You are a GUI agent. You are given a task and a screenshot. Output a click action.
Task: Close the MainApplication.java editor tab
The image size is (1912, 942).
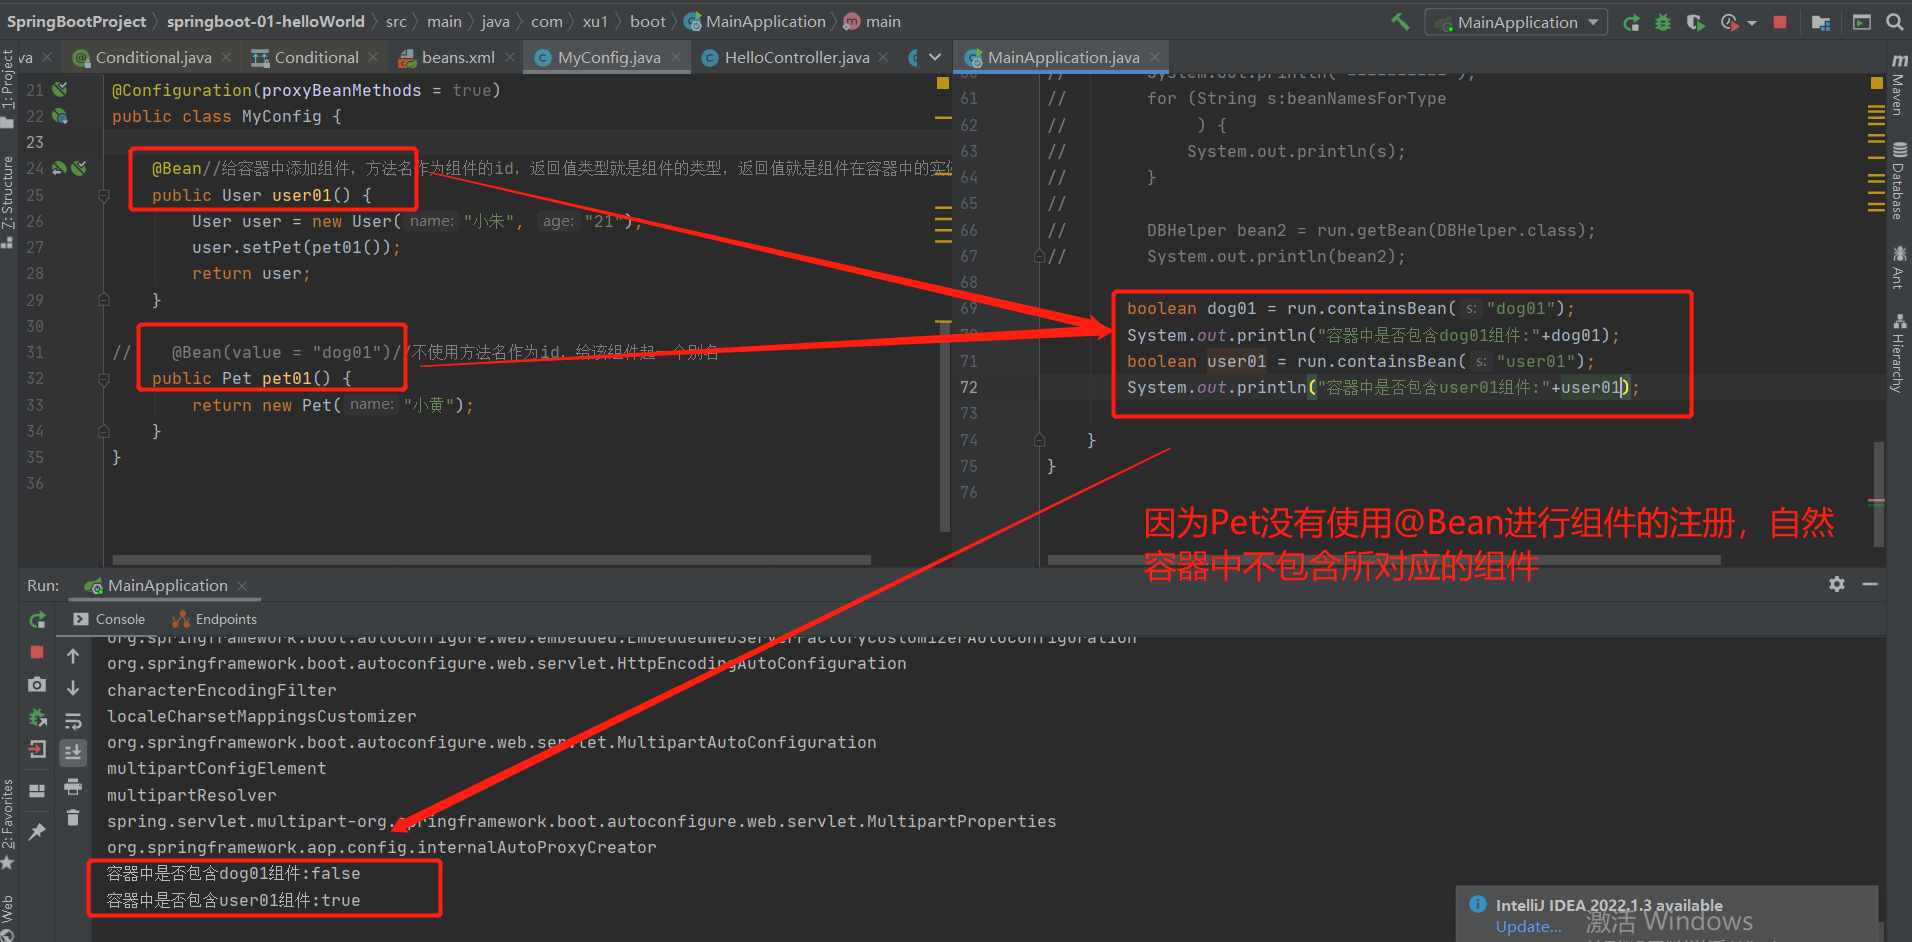[x=1155, y=58]
